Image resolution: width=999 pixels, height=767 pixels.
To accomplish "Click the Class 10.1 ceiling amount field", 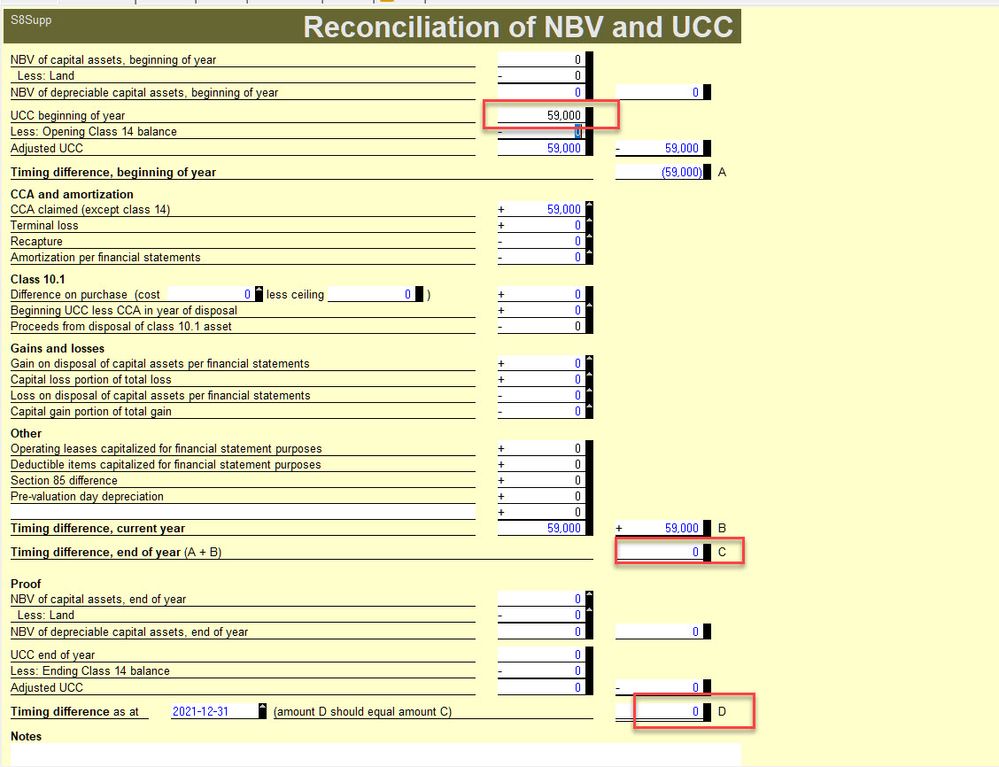I will coord(370,295).
